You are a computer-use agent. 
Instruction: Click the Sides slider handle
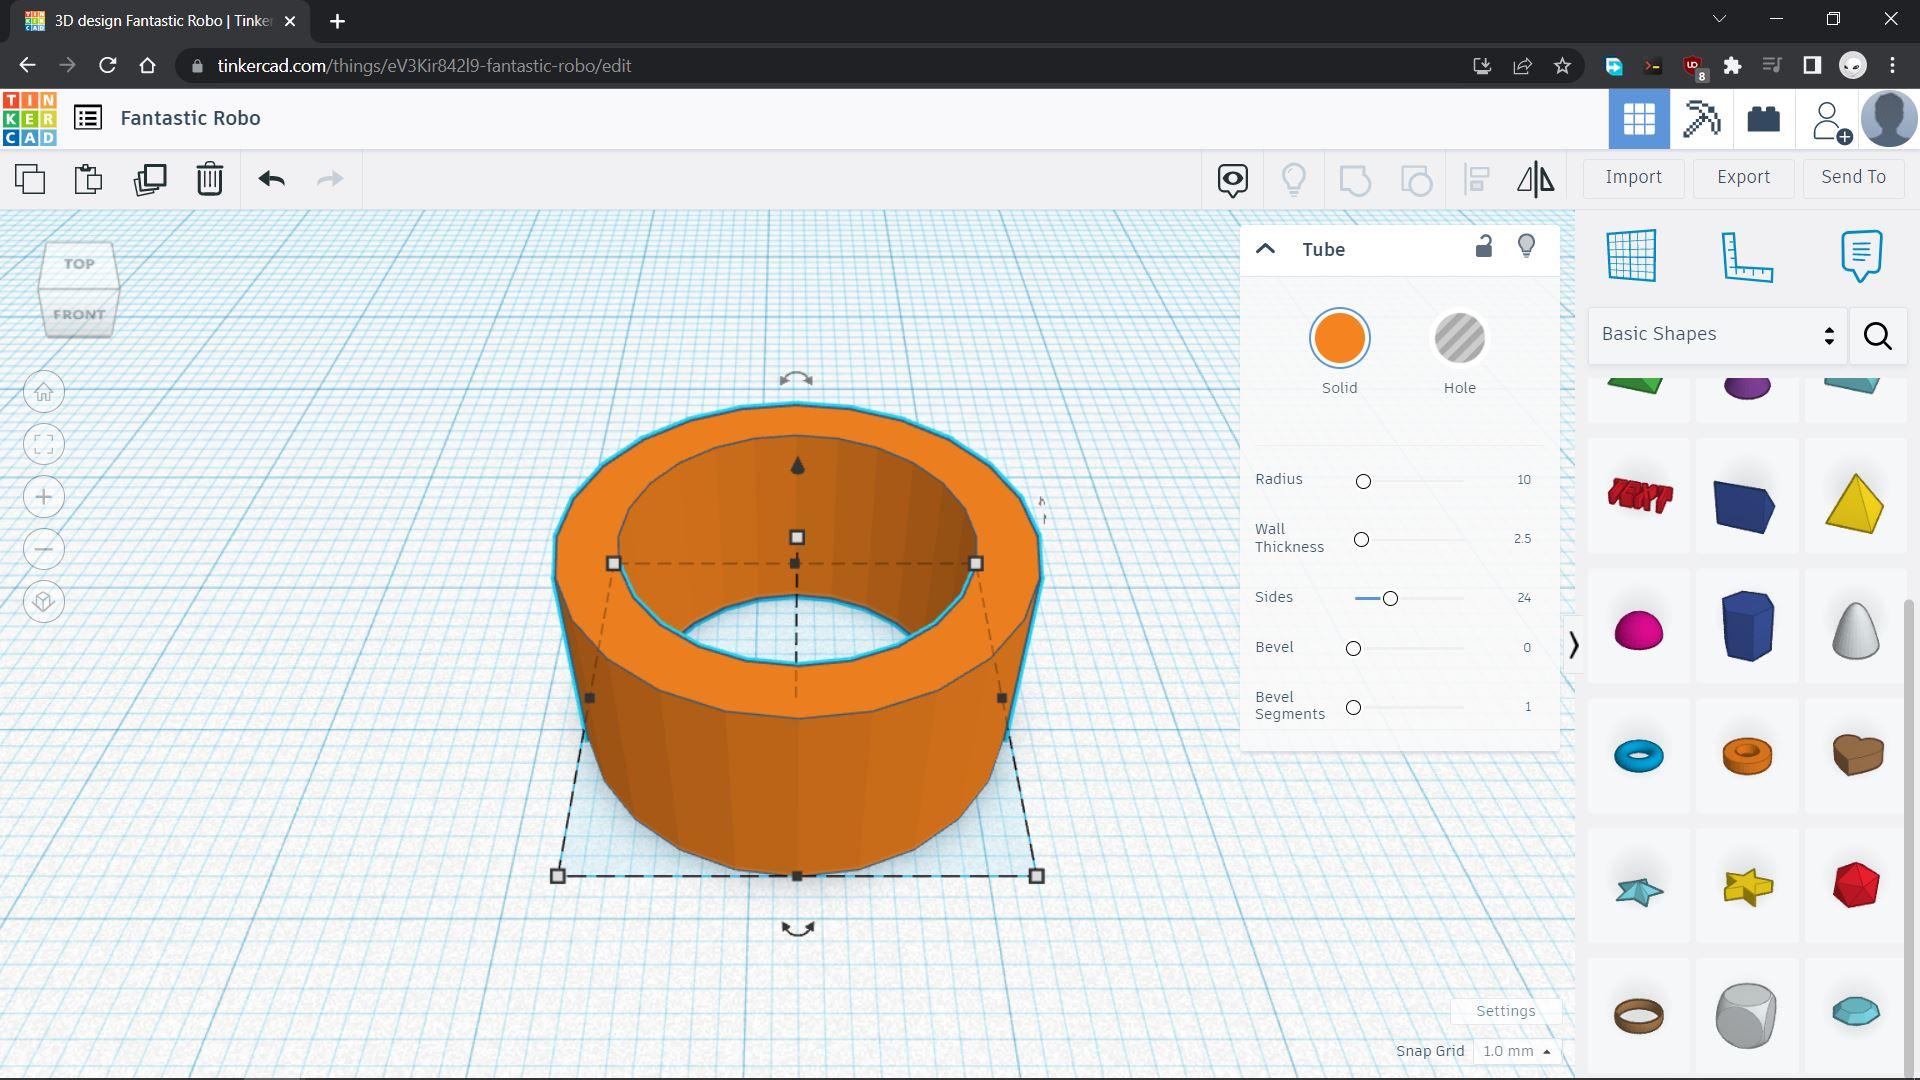(x=1390, y=599)
